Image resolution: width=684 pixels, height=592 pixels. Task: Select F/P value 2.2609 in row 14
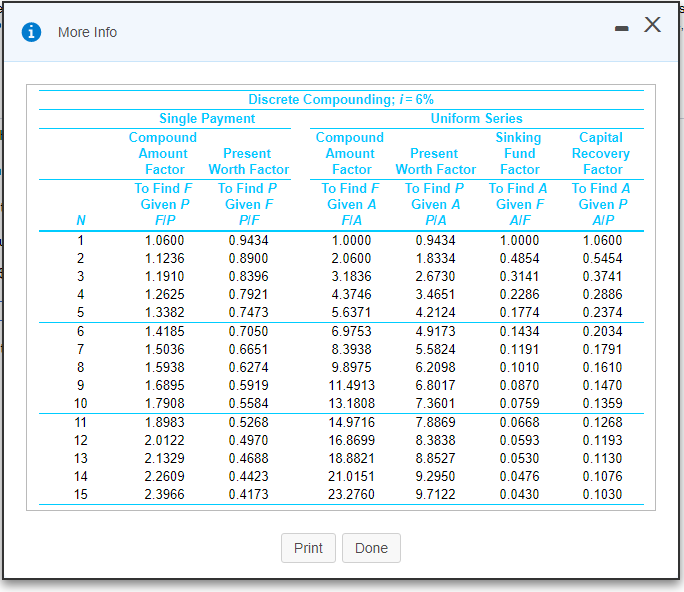point(164,476)
